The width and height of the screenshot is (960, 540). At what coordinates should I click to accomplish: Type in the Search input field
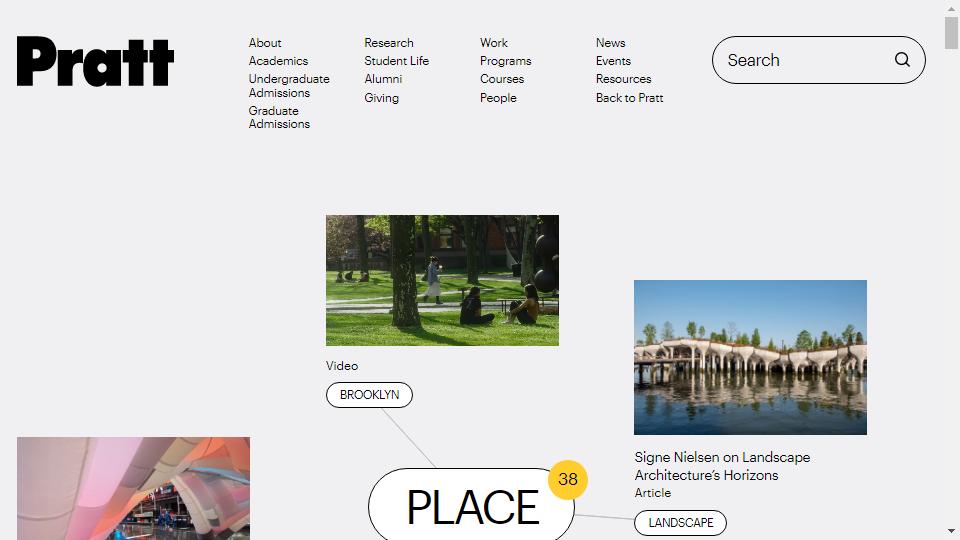tap(800, 60)
